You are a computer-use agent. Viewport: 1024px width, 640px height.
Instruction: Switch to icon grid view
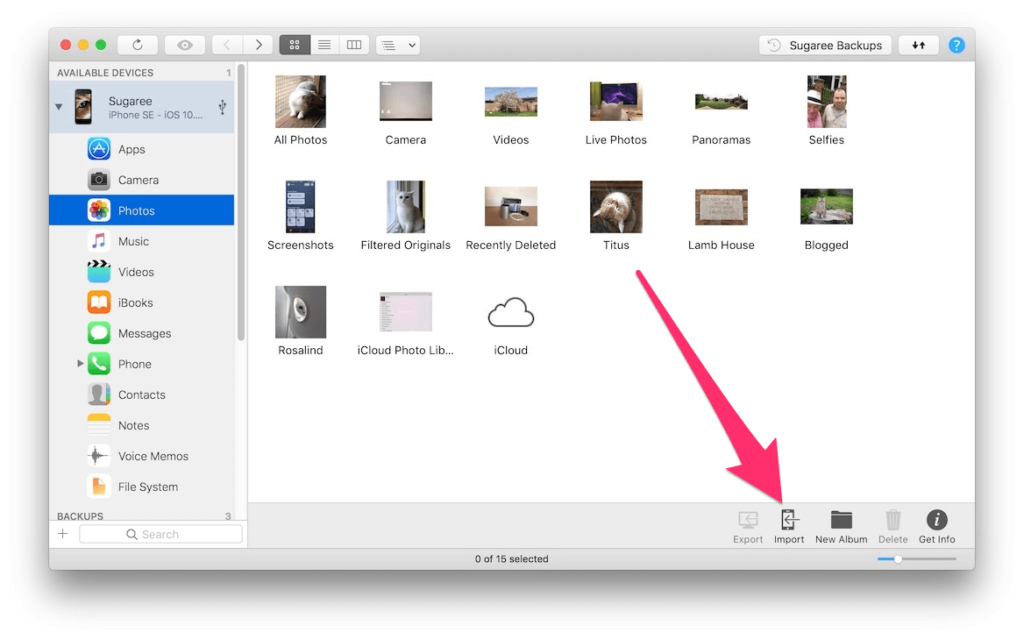295,45
